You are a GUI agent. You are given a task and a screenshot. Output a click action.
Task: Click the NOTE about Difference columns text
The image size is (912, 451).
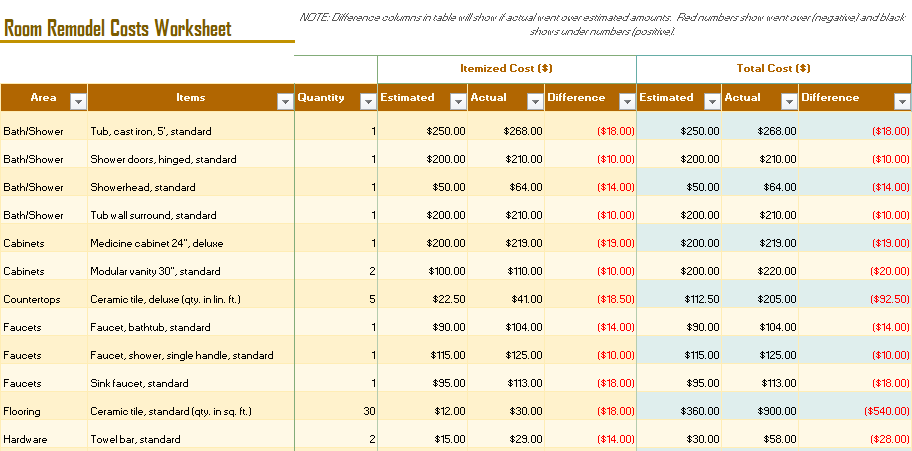[x=603, y=24]
